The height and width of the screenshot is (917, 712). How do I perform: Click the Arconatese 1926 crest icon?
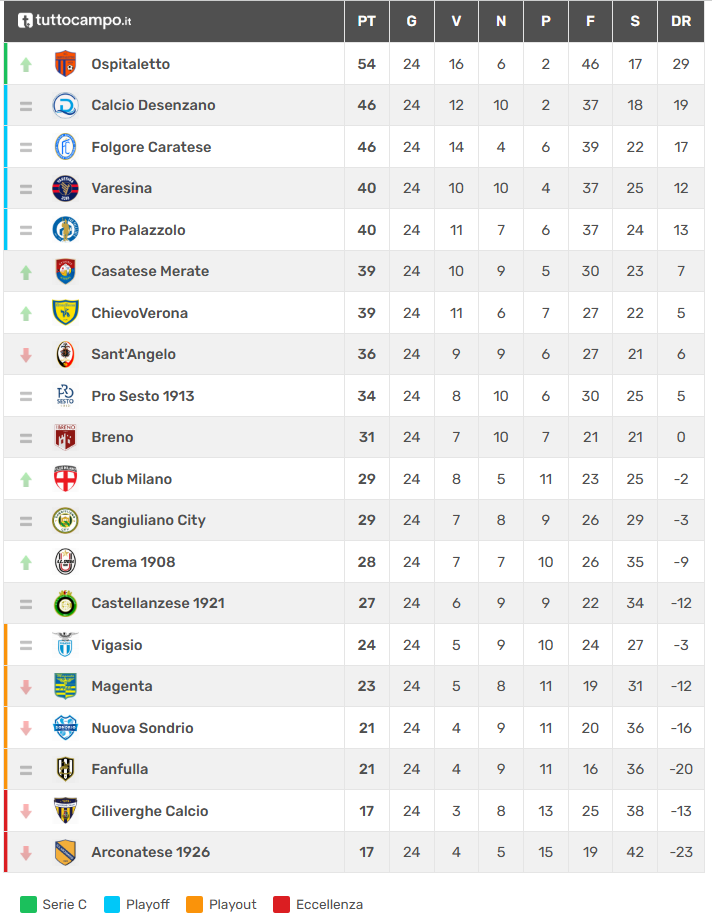[x=65, y=852]
